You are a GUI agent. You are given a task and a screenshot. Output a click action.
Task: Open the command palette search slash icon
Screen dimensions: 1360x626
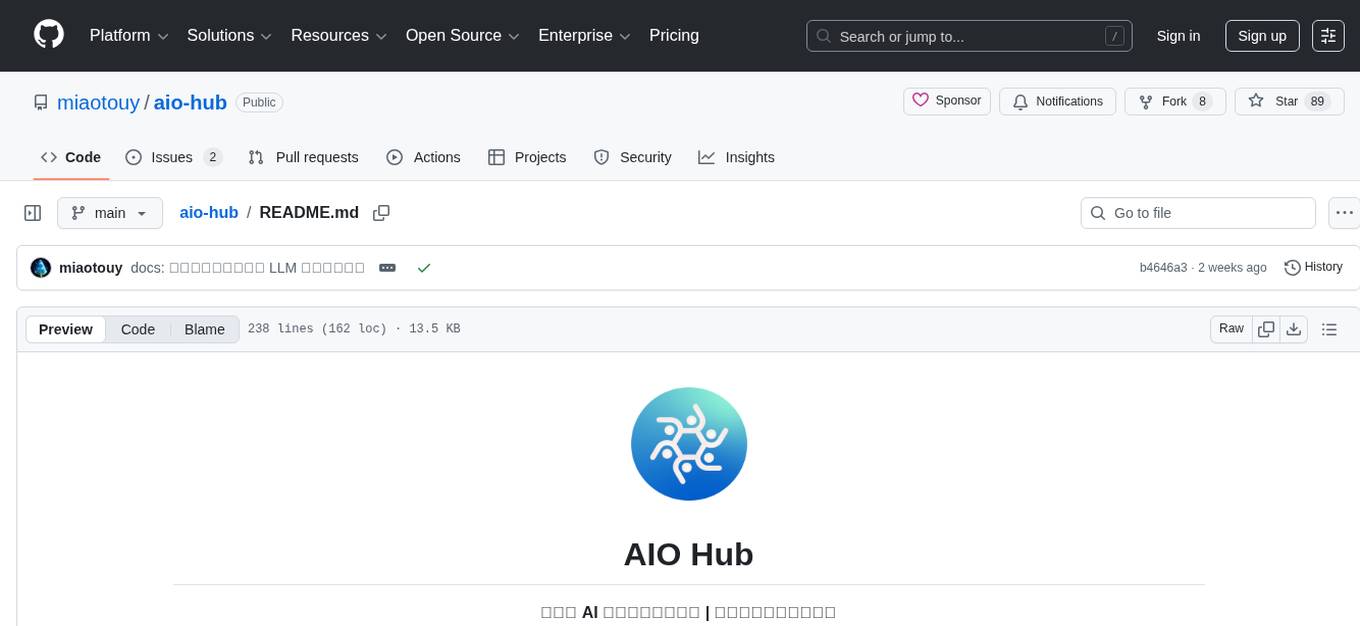tap(1113, 36)
